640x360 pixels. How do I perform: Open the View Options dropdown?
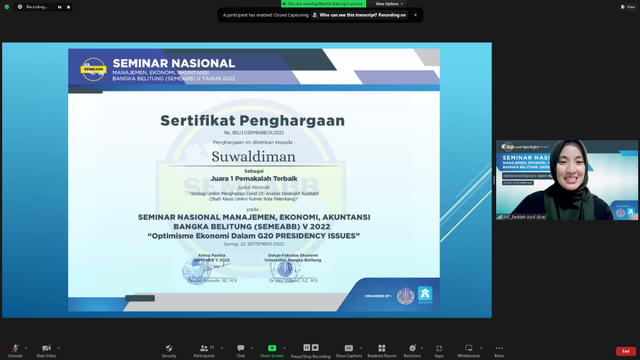click(389, 4)
